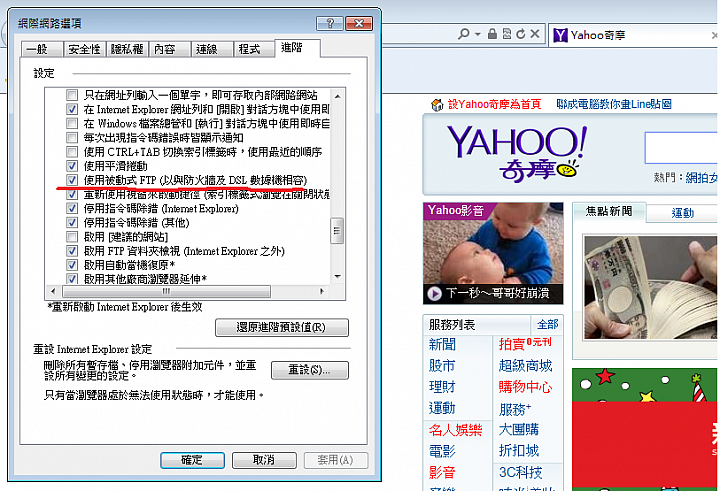720x491 pixels.
Task: Uncheck 啟用自動當機復原 checkbox
Action: 72,265
